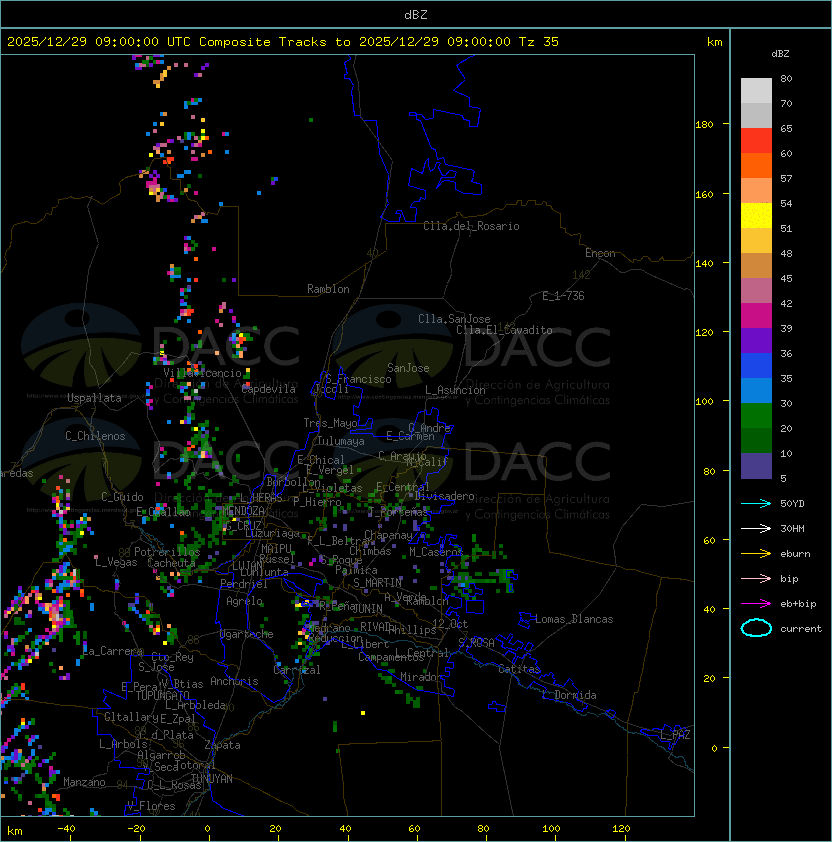Click the 180 km mark on vertical axis
Image resolution: width=832 pixels, height=842 pixels.
coord(704,124)
